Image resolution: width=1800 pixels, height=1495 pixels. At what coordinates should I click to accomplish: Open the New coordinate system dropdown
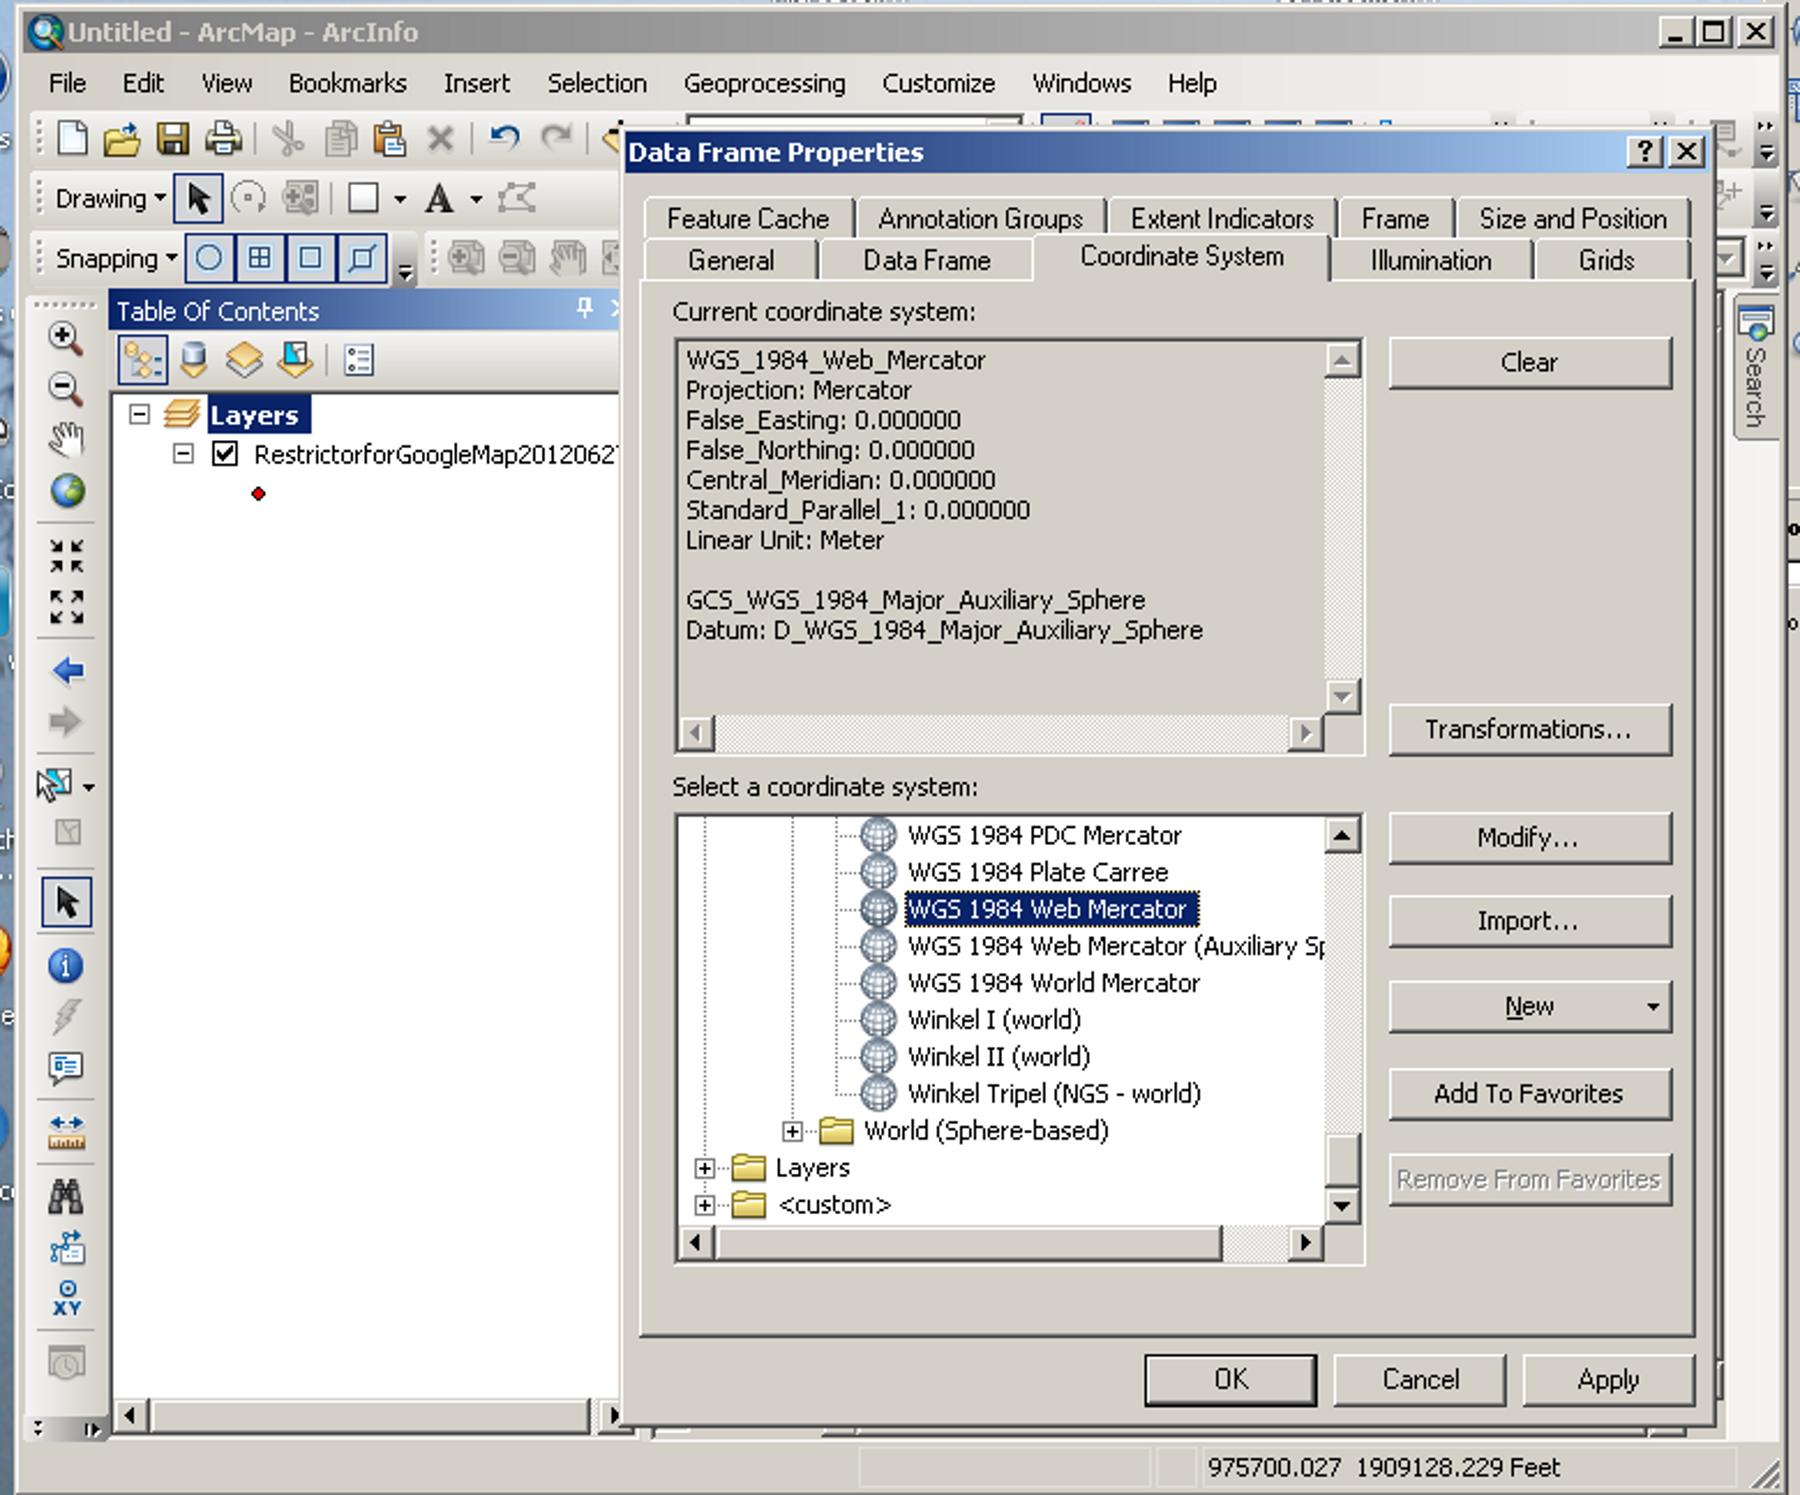coord(1653,1006)
